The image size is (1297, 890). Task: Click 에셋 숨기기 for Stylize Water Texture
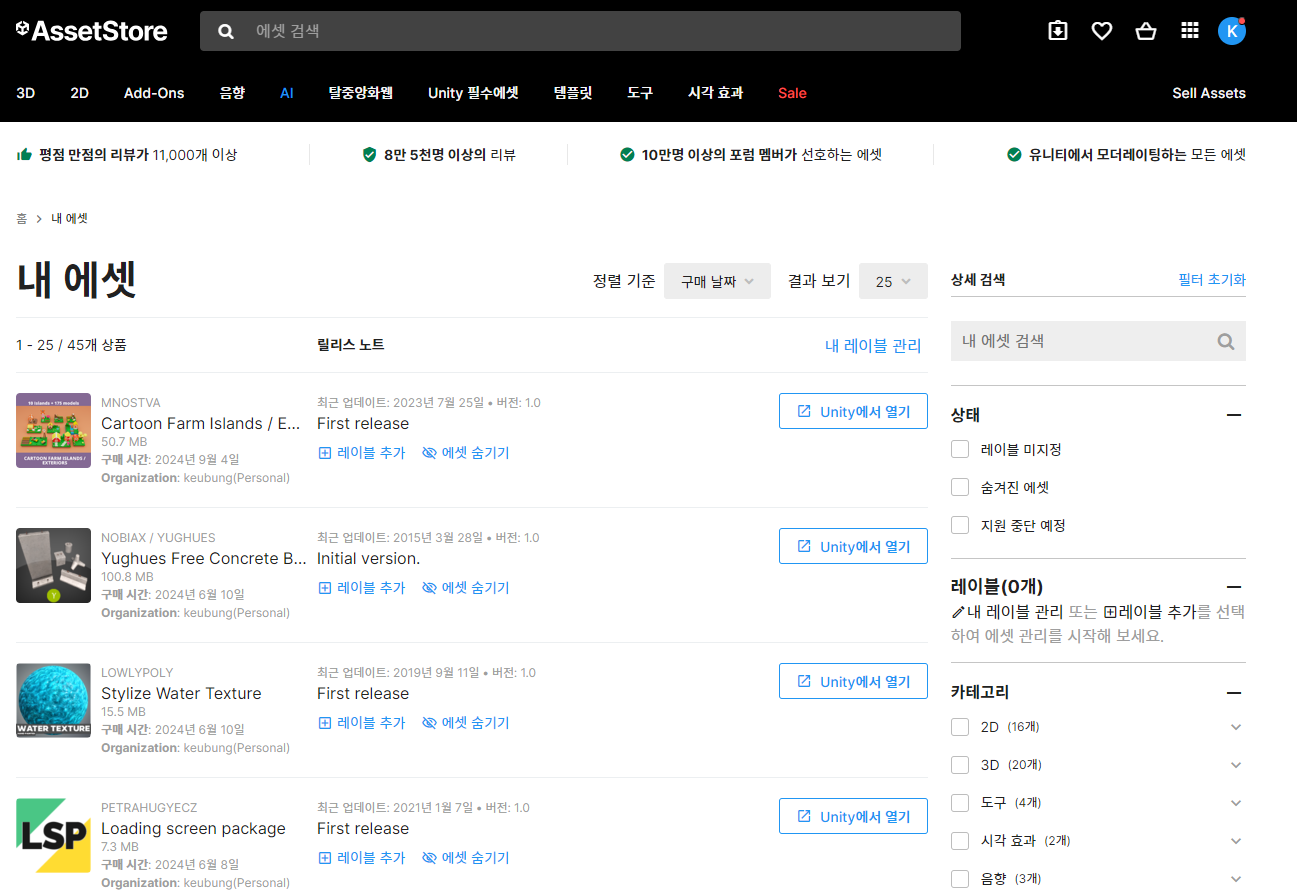[x=466, y=723]
